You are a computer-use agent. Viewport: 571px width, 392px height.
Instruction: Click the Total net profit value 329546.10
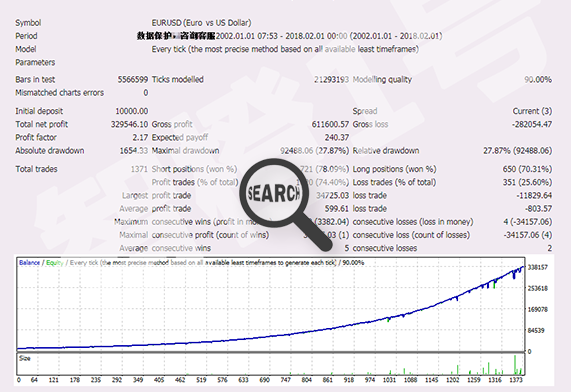[x=129, y=124]
